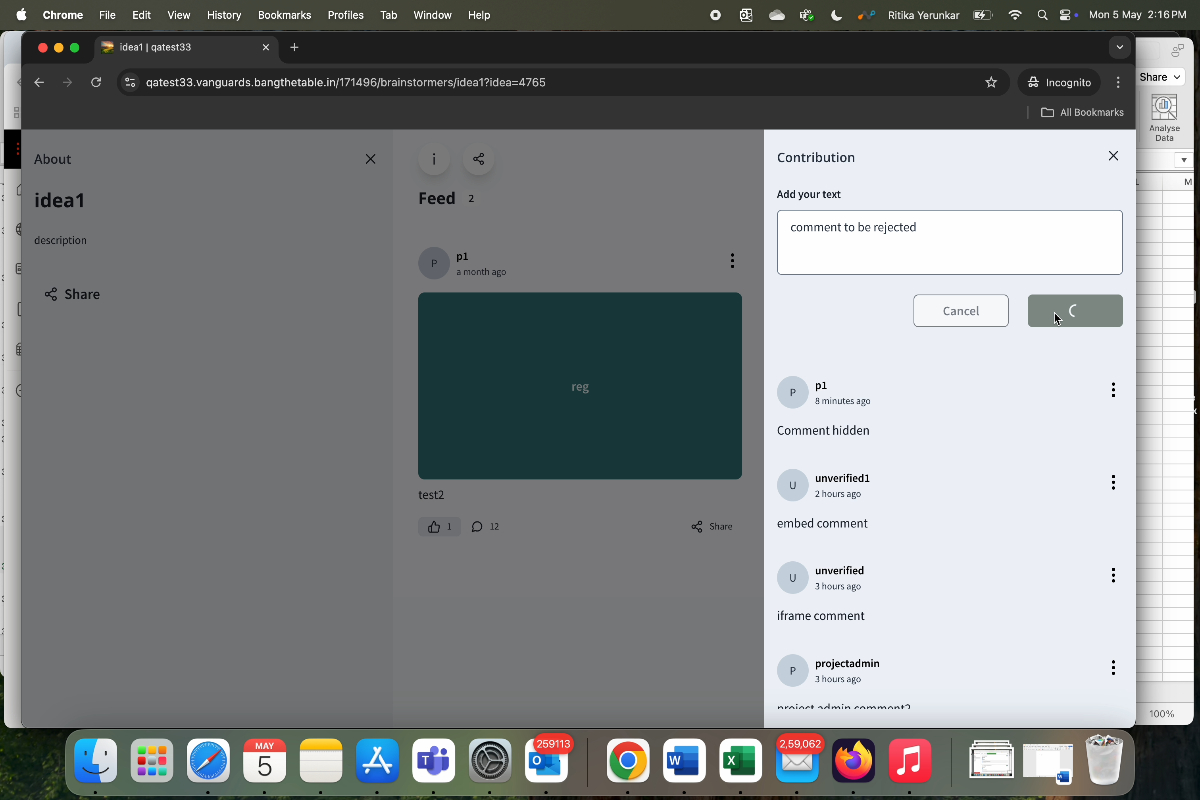The height and width of the screenshot is (800, 1200).
Task: Open options for unverified1 comment
Action: pos(1113,482)
